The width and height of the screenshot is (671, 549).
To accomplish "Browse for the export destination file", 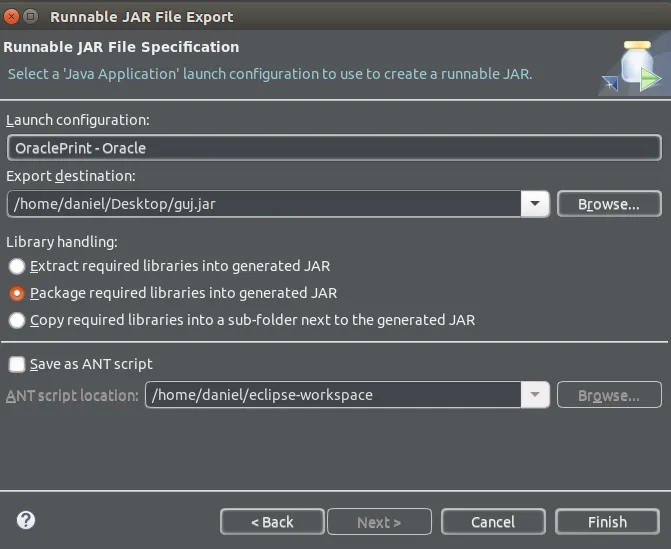I will tap(609, 204).
